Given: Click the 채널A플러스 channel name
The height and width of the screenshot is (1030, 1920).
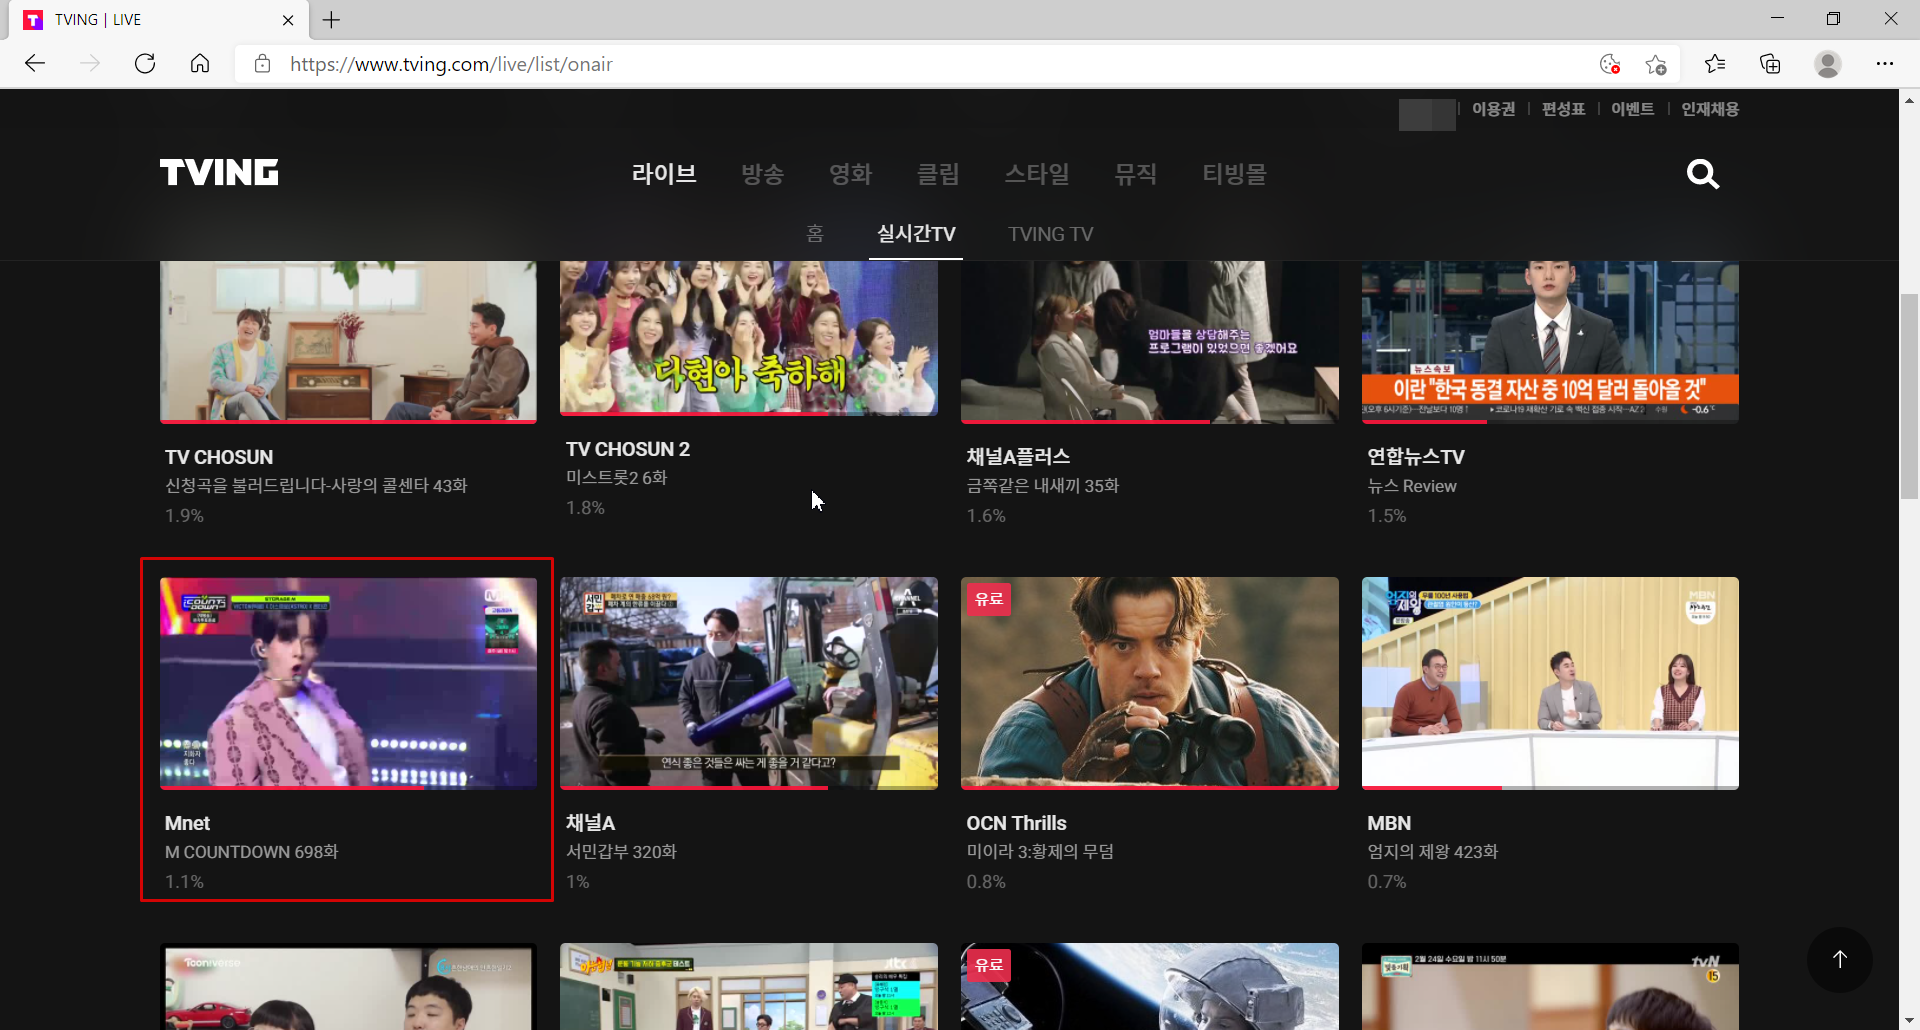Looking at the screenshot, I should coord(1018,457).
